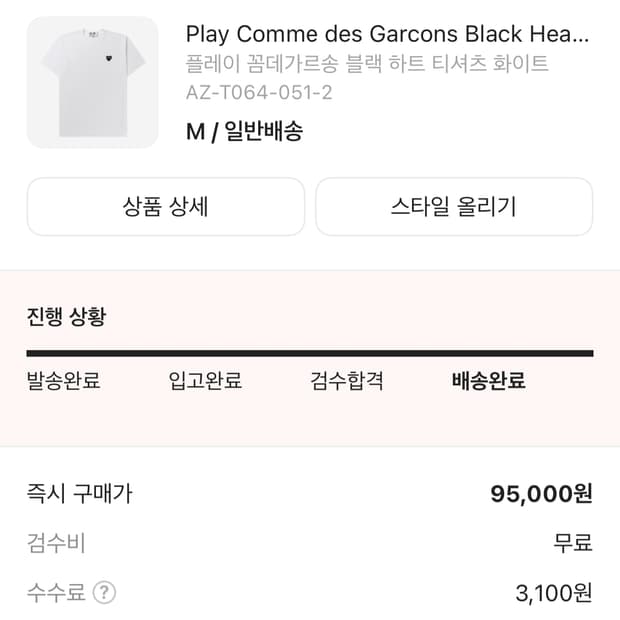Tap the 검수합격 progress step
Screen dimensions: 620x620
[x=347, y=381]
